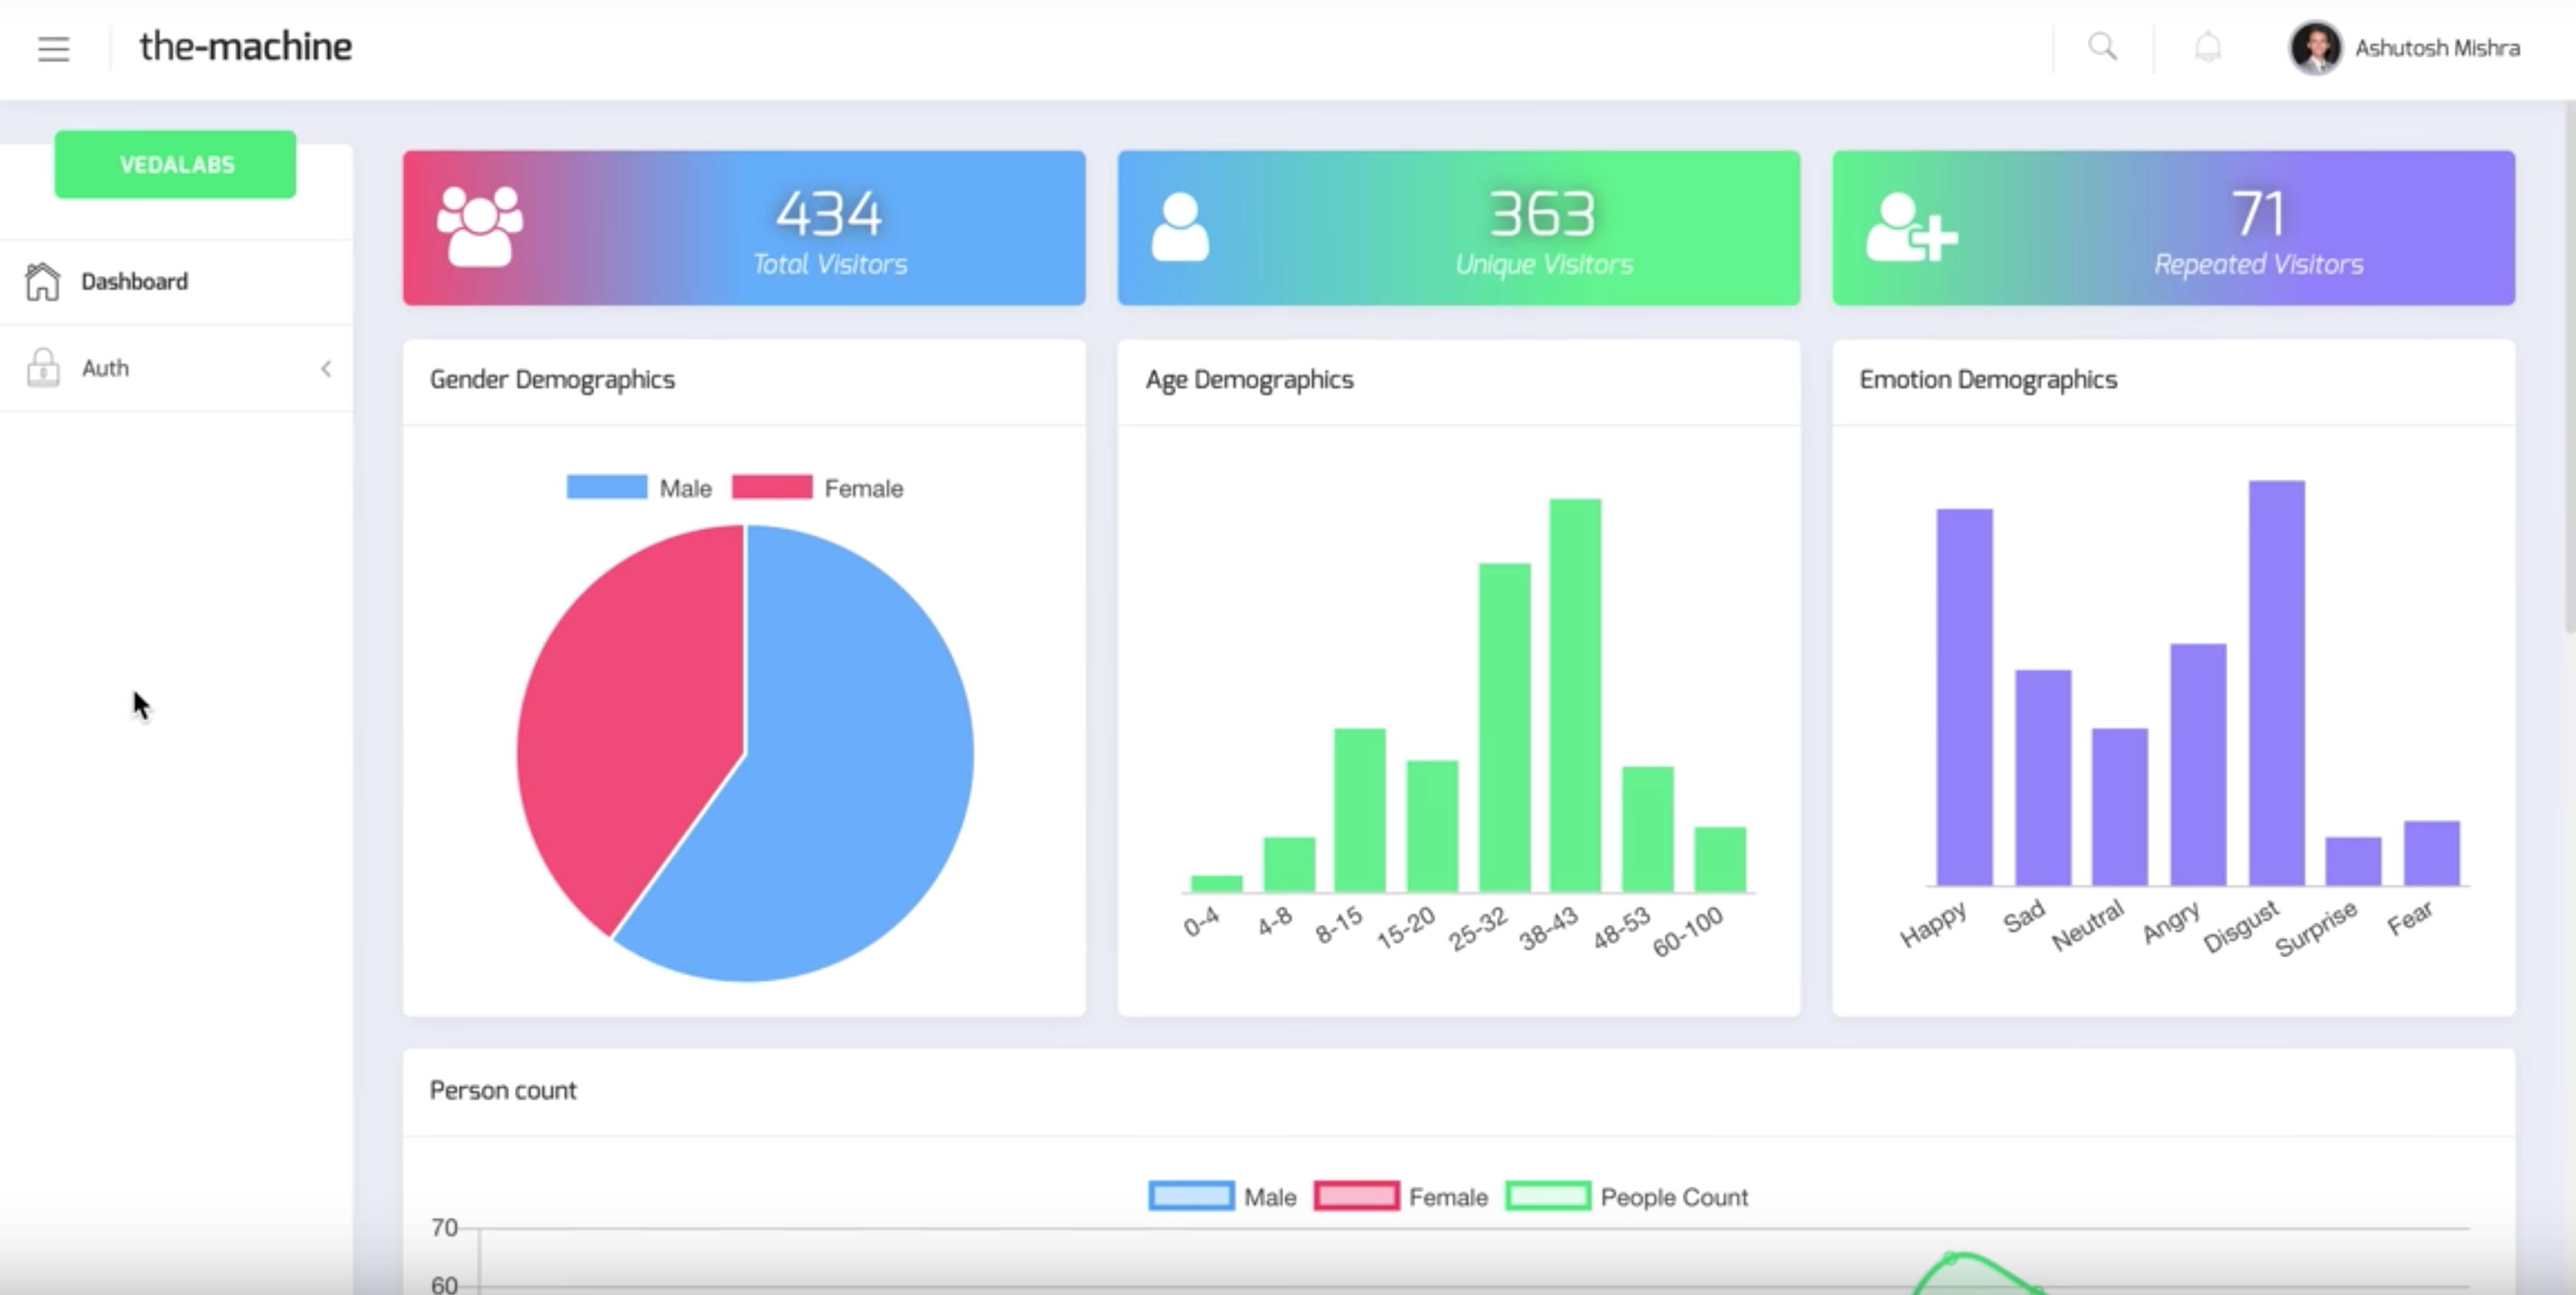2576x1295 pixels.
Task: Click the notification bell icon
Action: pyautogui.click(x=2207, y=47)
